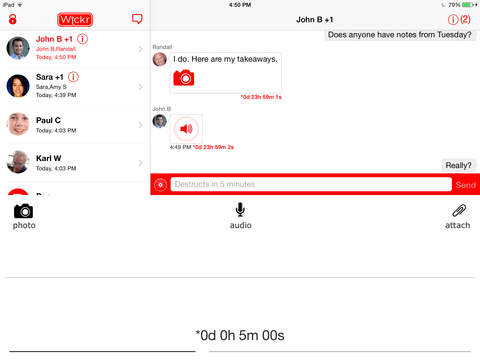Screen dimensions: 480x360
Task: Expand John B +1 row chevron
Action: point(141,49)
